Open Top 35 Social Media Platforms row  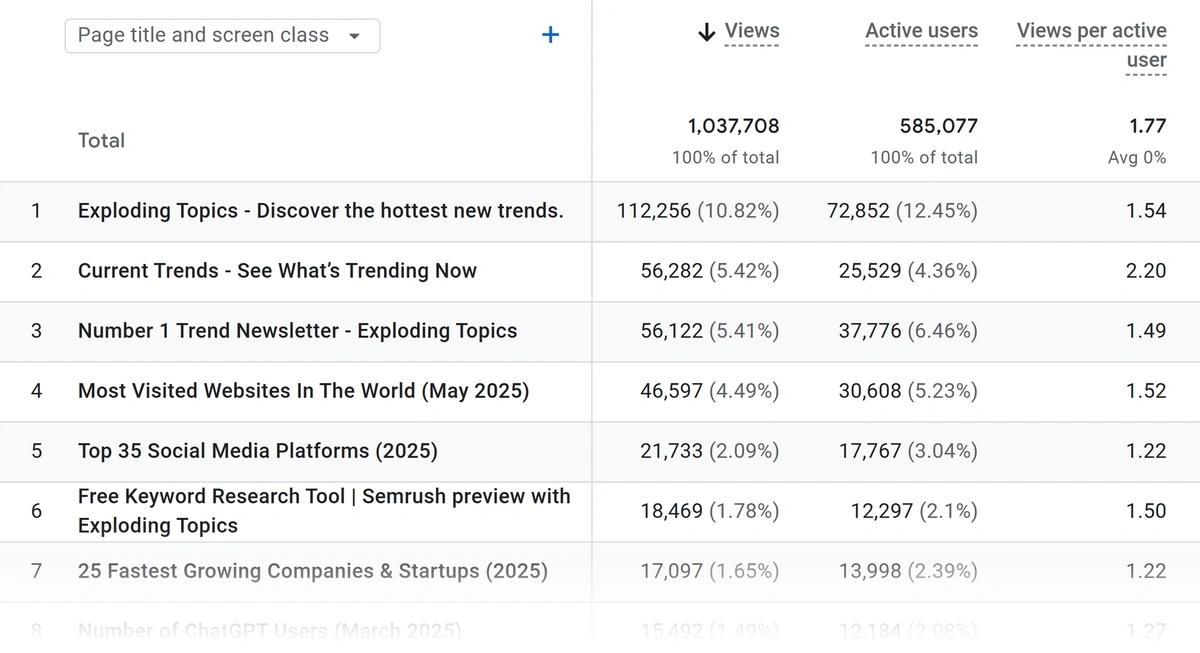click(x=257, y=451)
